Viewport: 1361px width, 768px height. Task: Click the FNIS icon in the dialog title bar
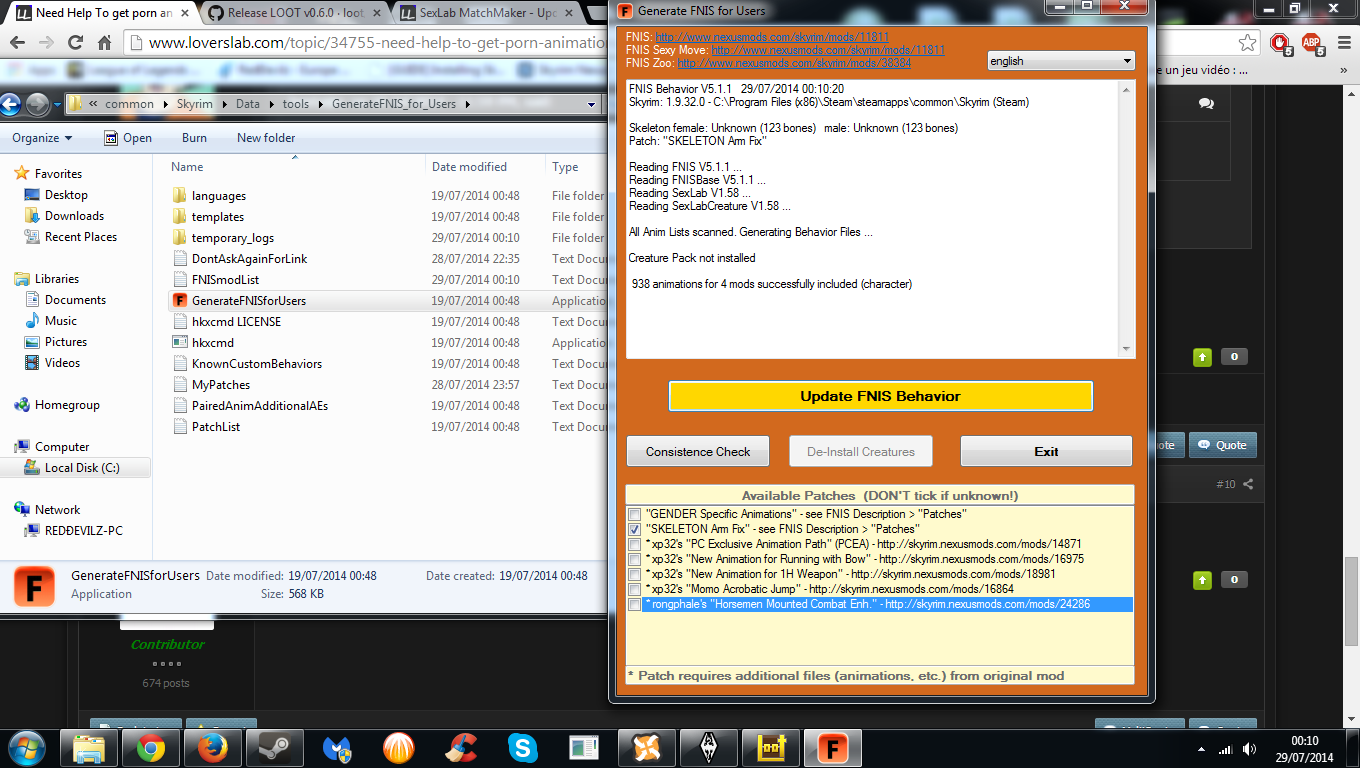click(625, 10)
